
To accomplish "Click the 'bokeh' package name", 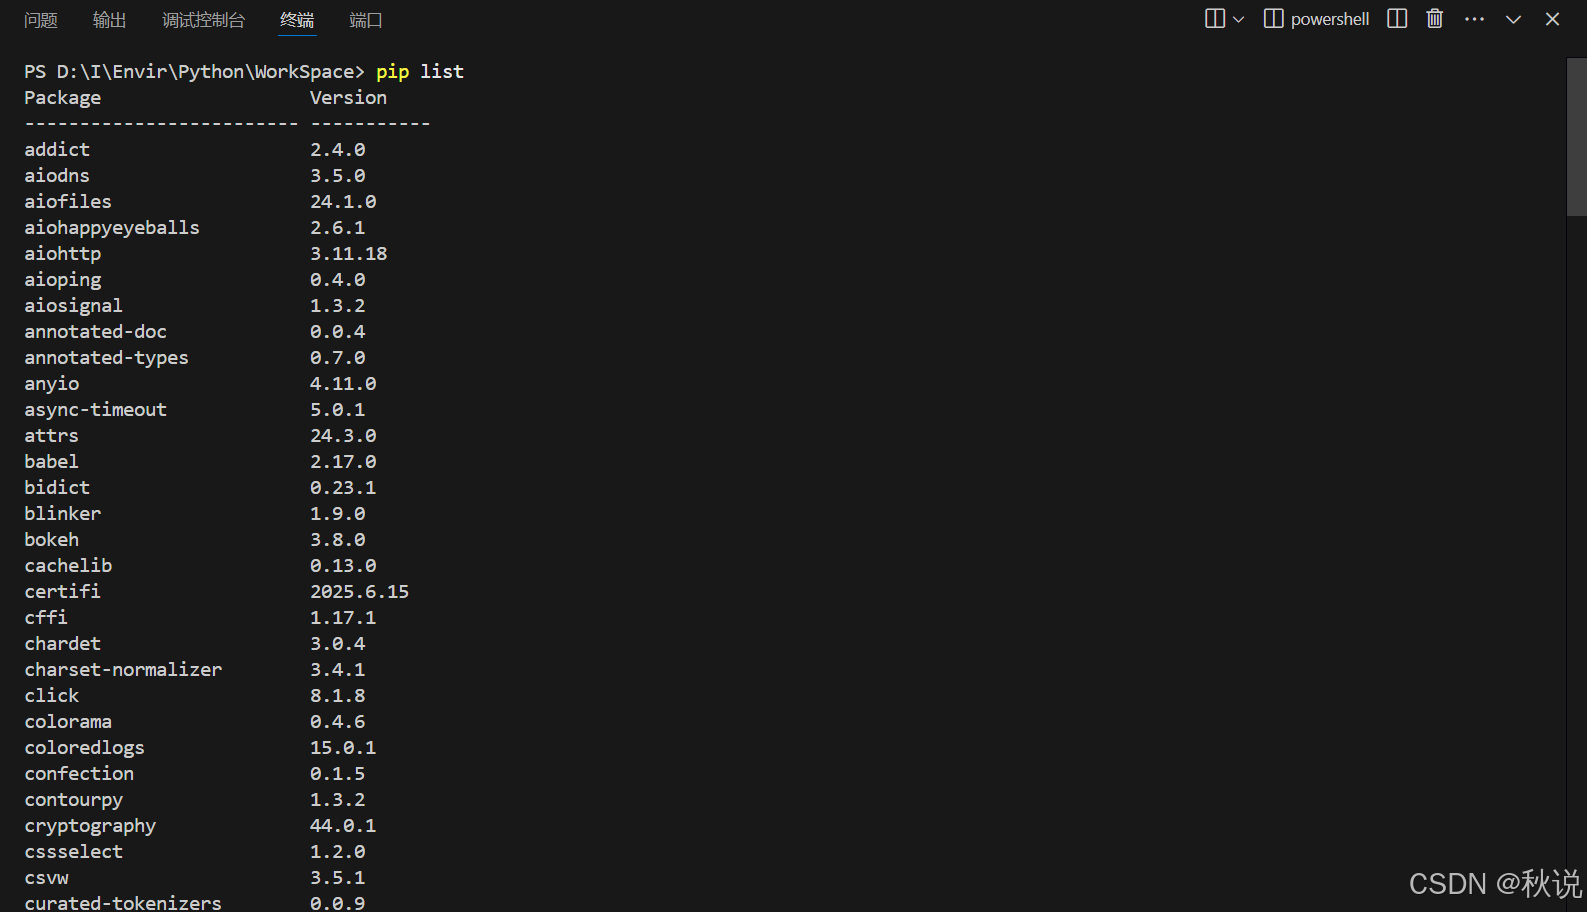I will (x=52, y=539).
